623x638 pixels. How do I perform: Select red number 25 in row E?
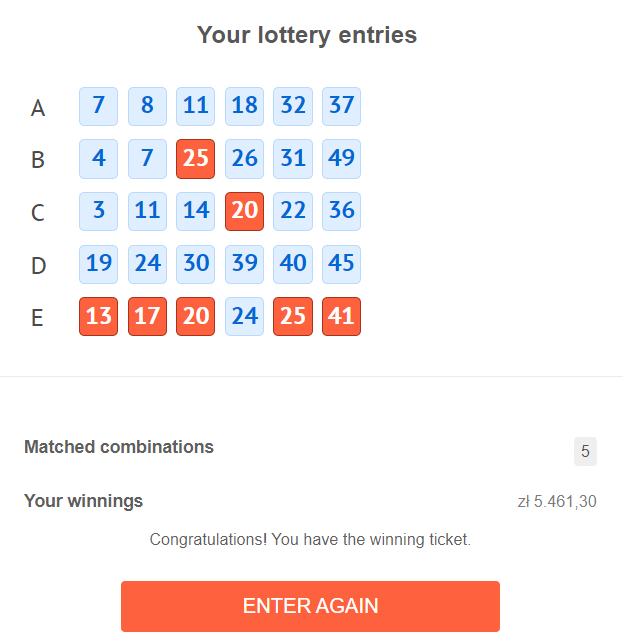click(x=293, y=316)
